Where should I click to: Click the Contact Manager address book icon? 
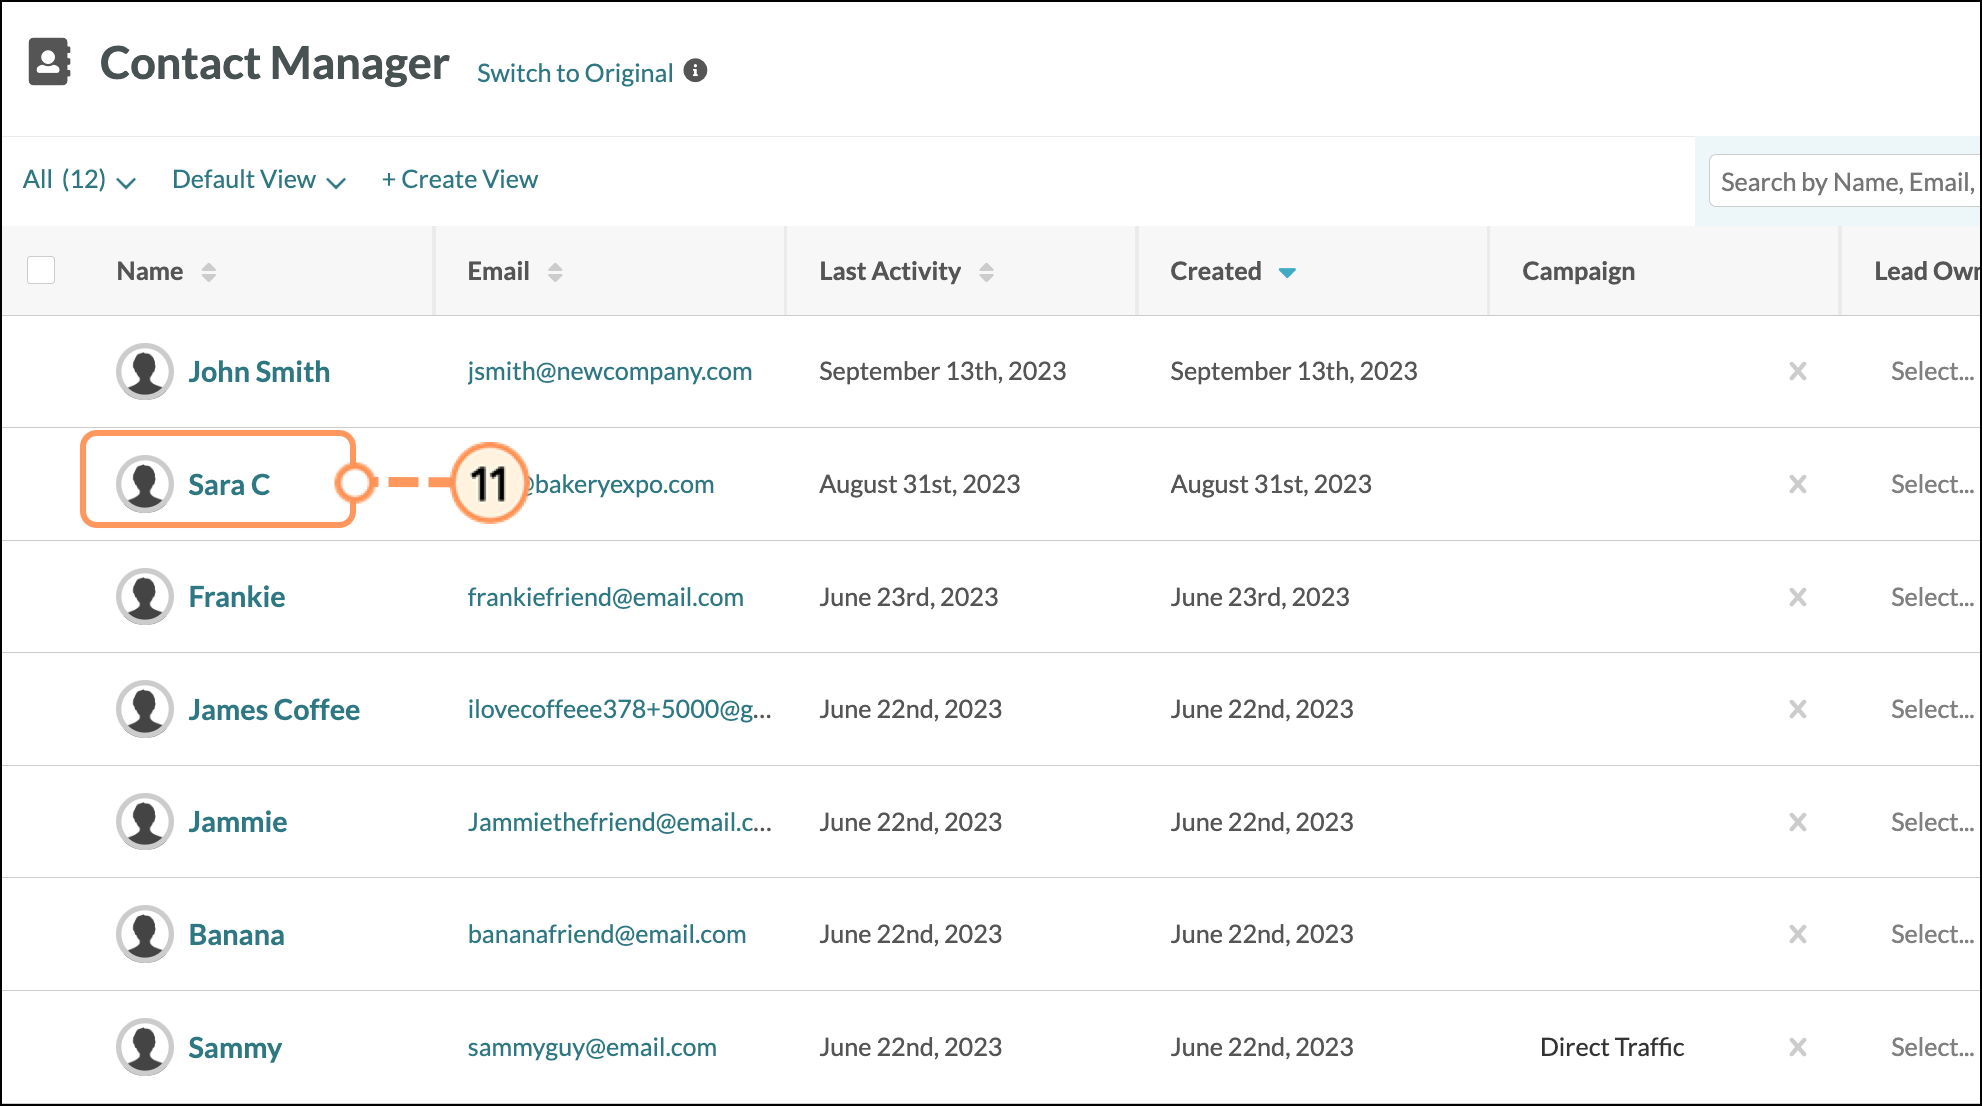point(49,62)
